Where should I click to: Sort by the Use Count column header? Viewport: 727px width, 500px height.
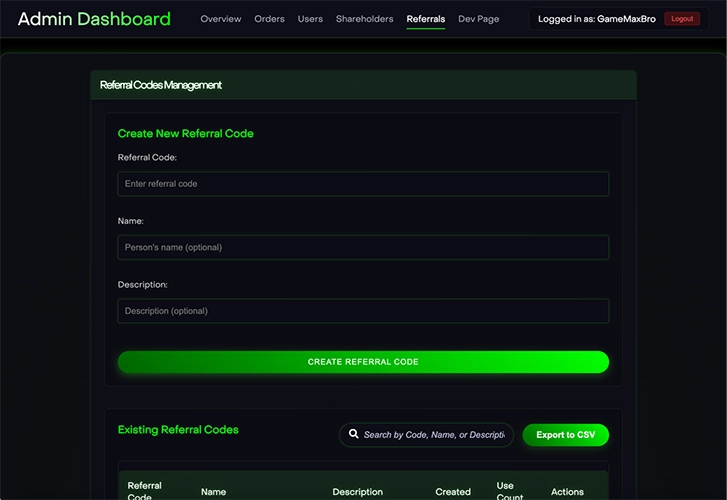(510, 491)
